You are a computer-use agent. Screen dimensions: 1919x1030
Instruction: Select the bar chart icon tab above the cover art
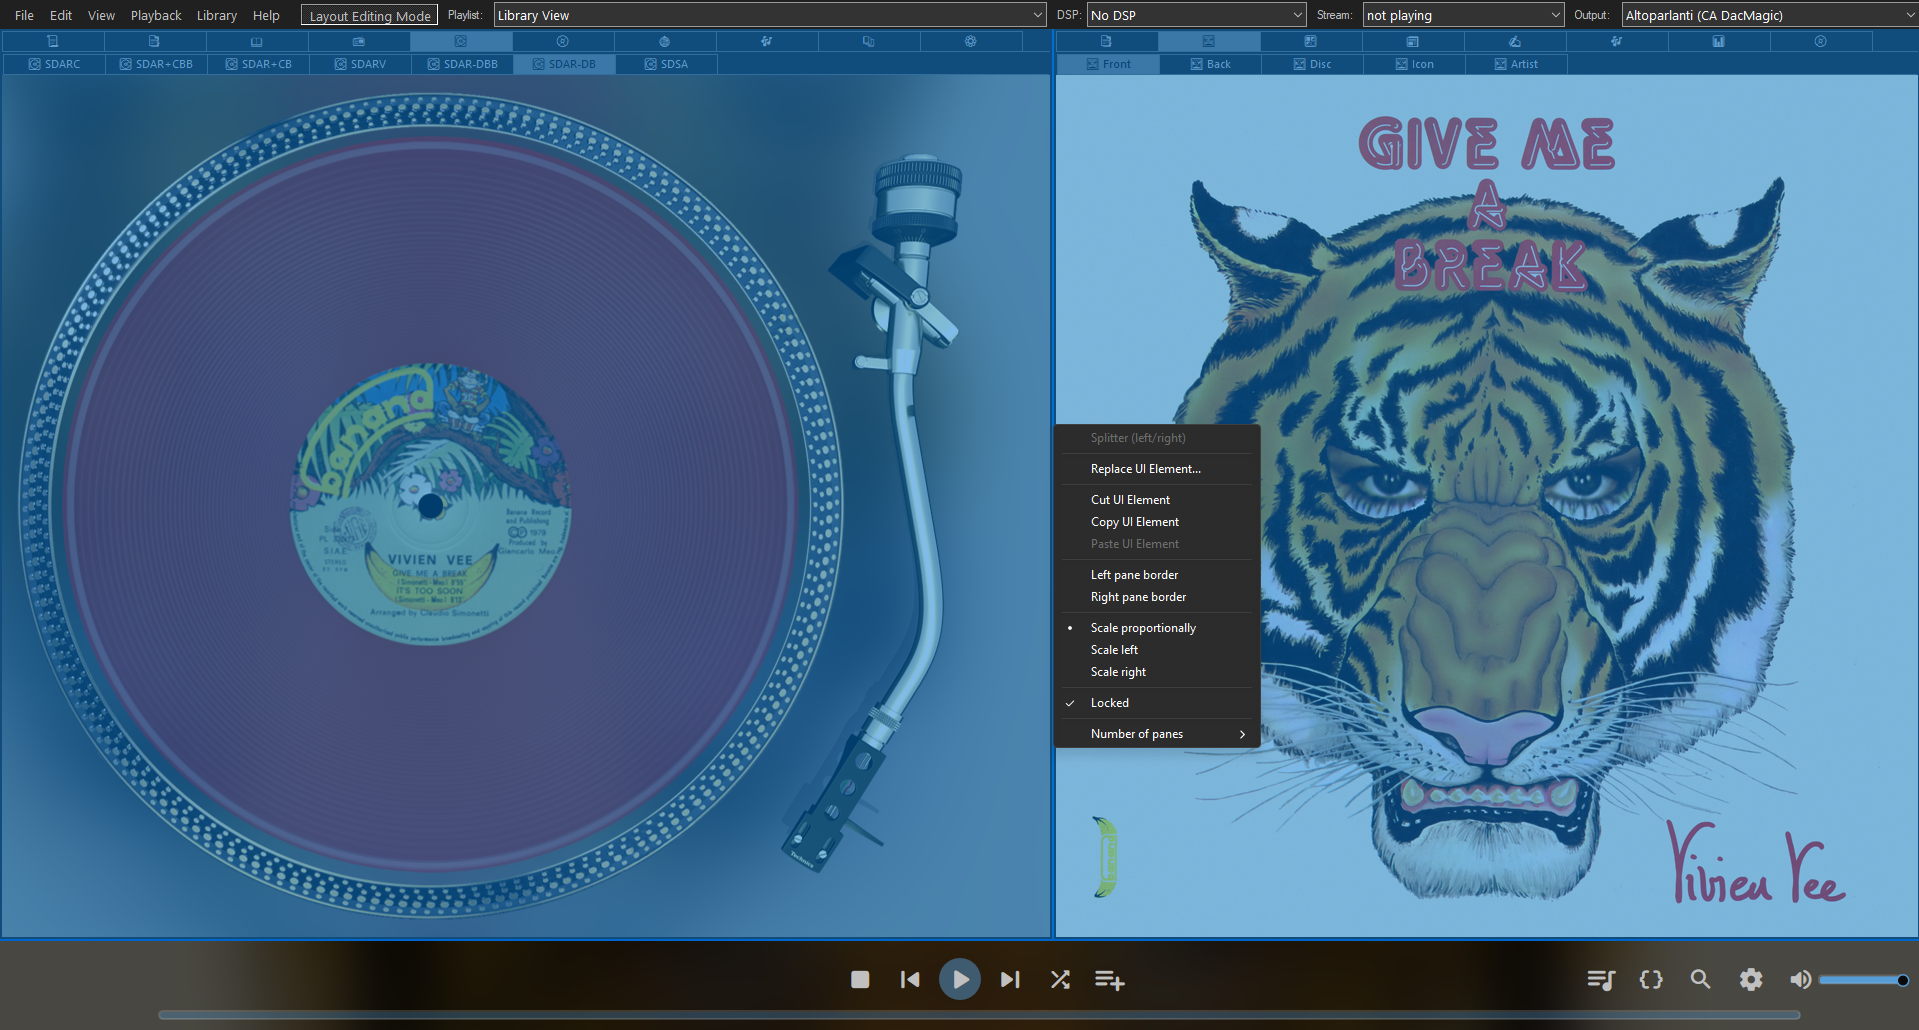point(1719,41)
